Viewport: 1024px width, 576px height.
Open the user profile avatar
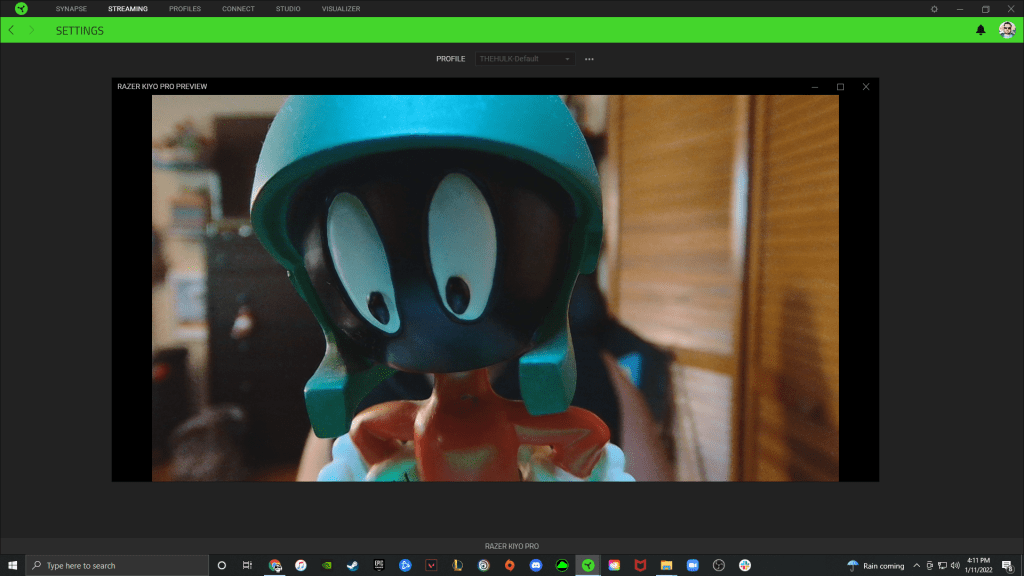(1007, 30)
